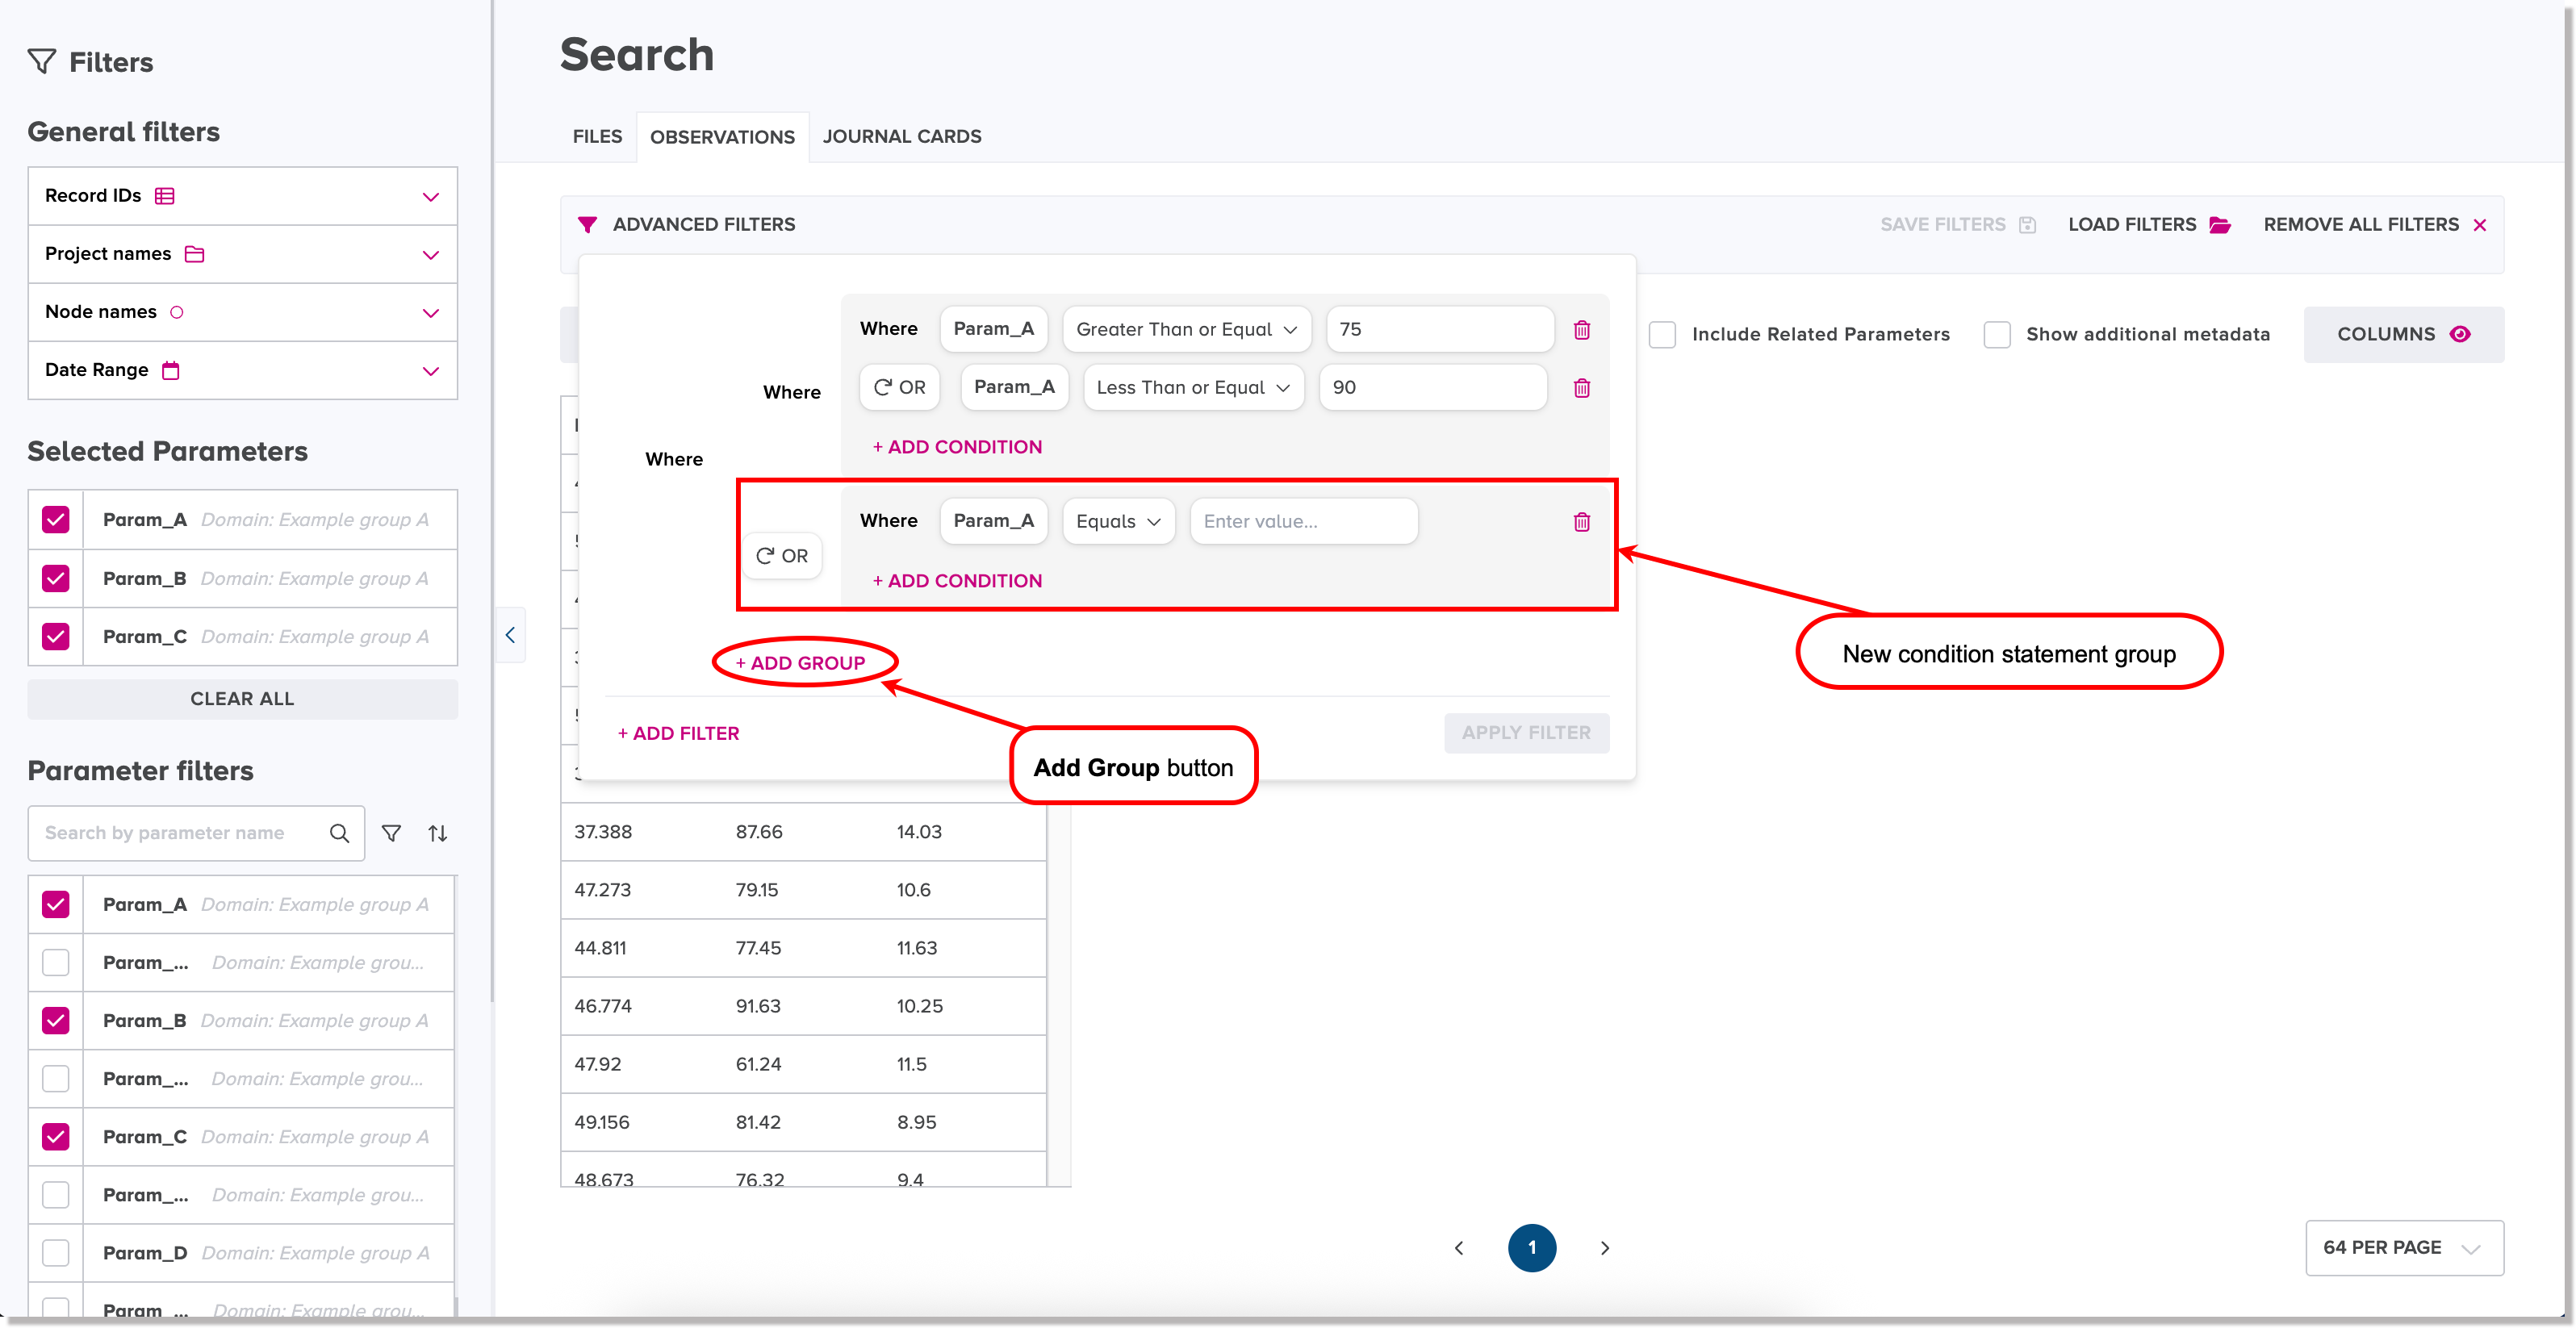
Task: Open the 64 Per Page dropdown
Action: point(2404,1248)
